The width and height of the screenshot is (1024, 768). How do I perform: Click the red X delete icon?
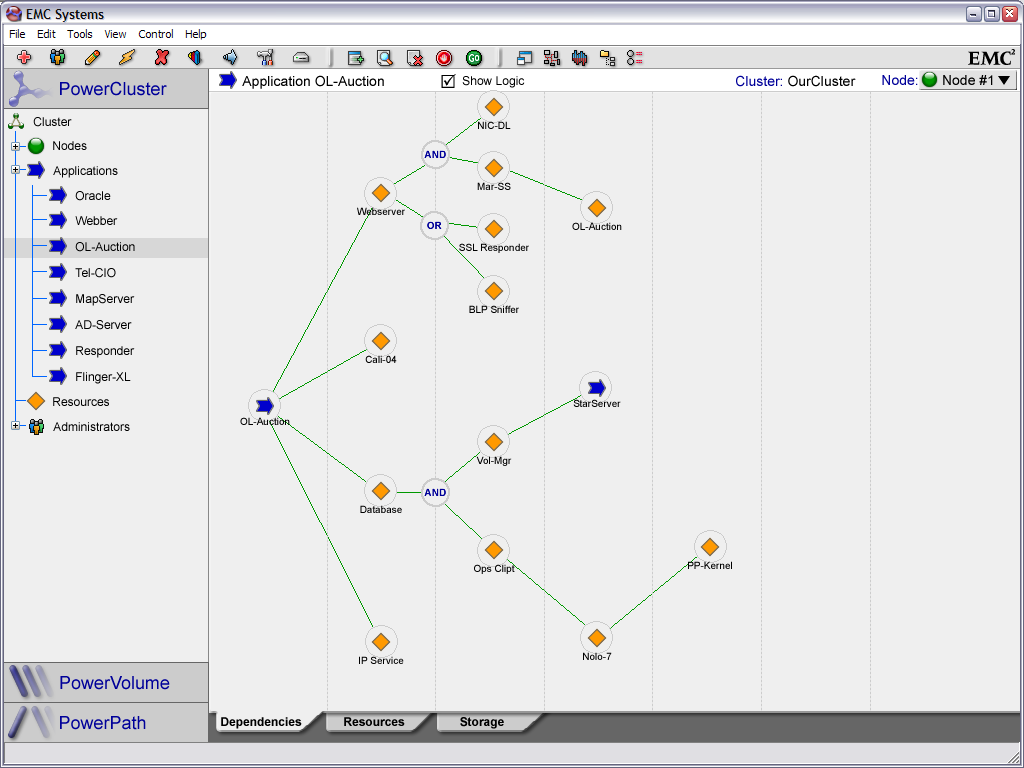tap(161, 57)
